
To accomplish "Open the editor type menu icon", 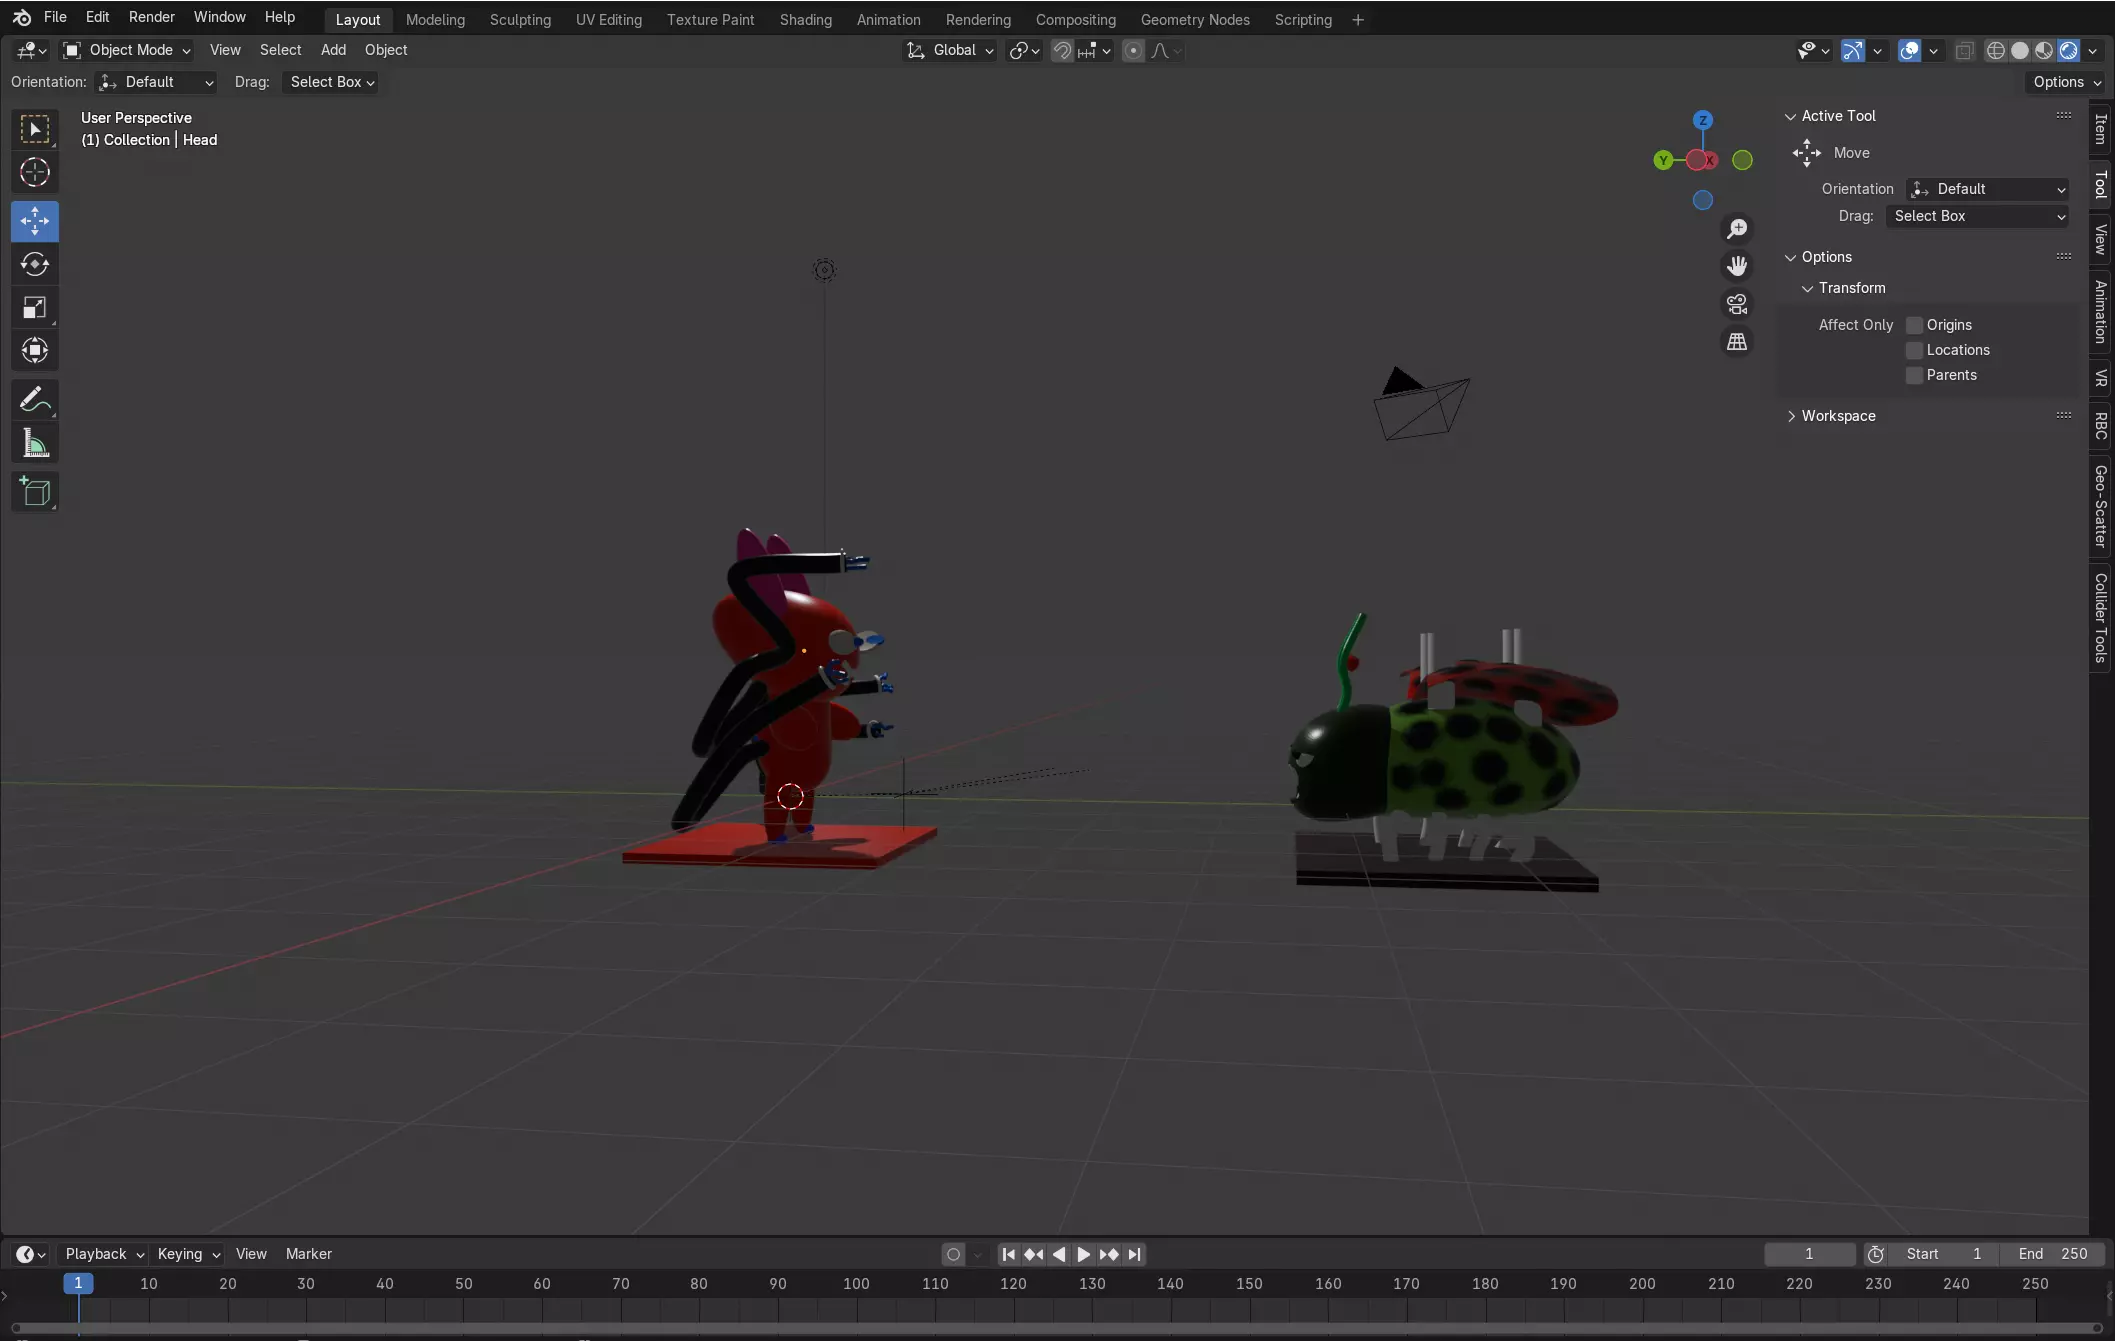I will (32, 50).
